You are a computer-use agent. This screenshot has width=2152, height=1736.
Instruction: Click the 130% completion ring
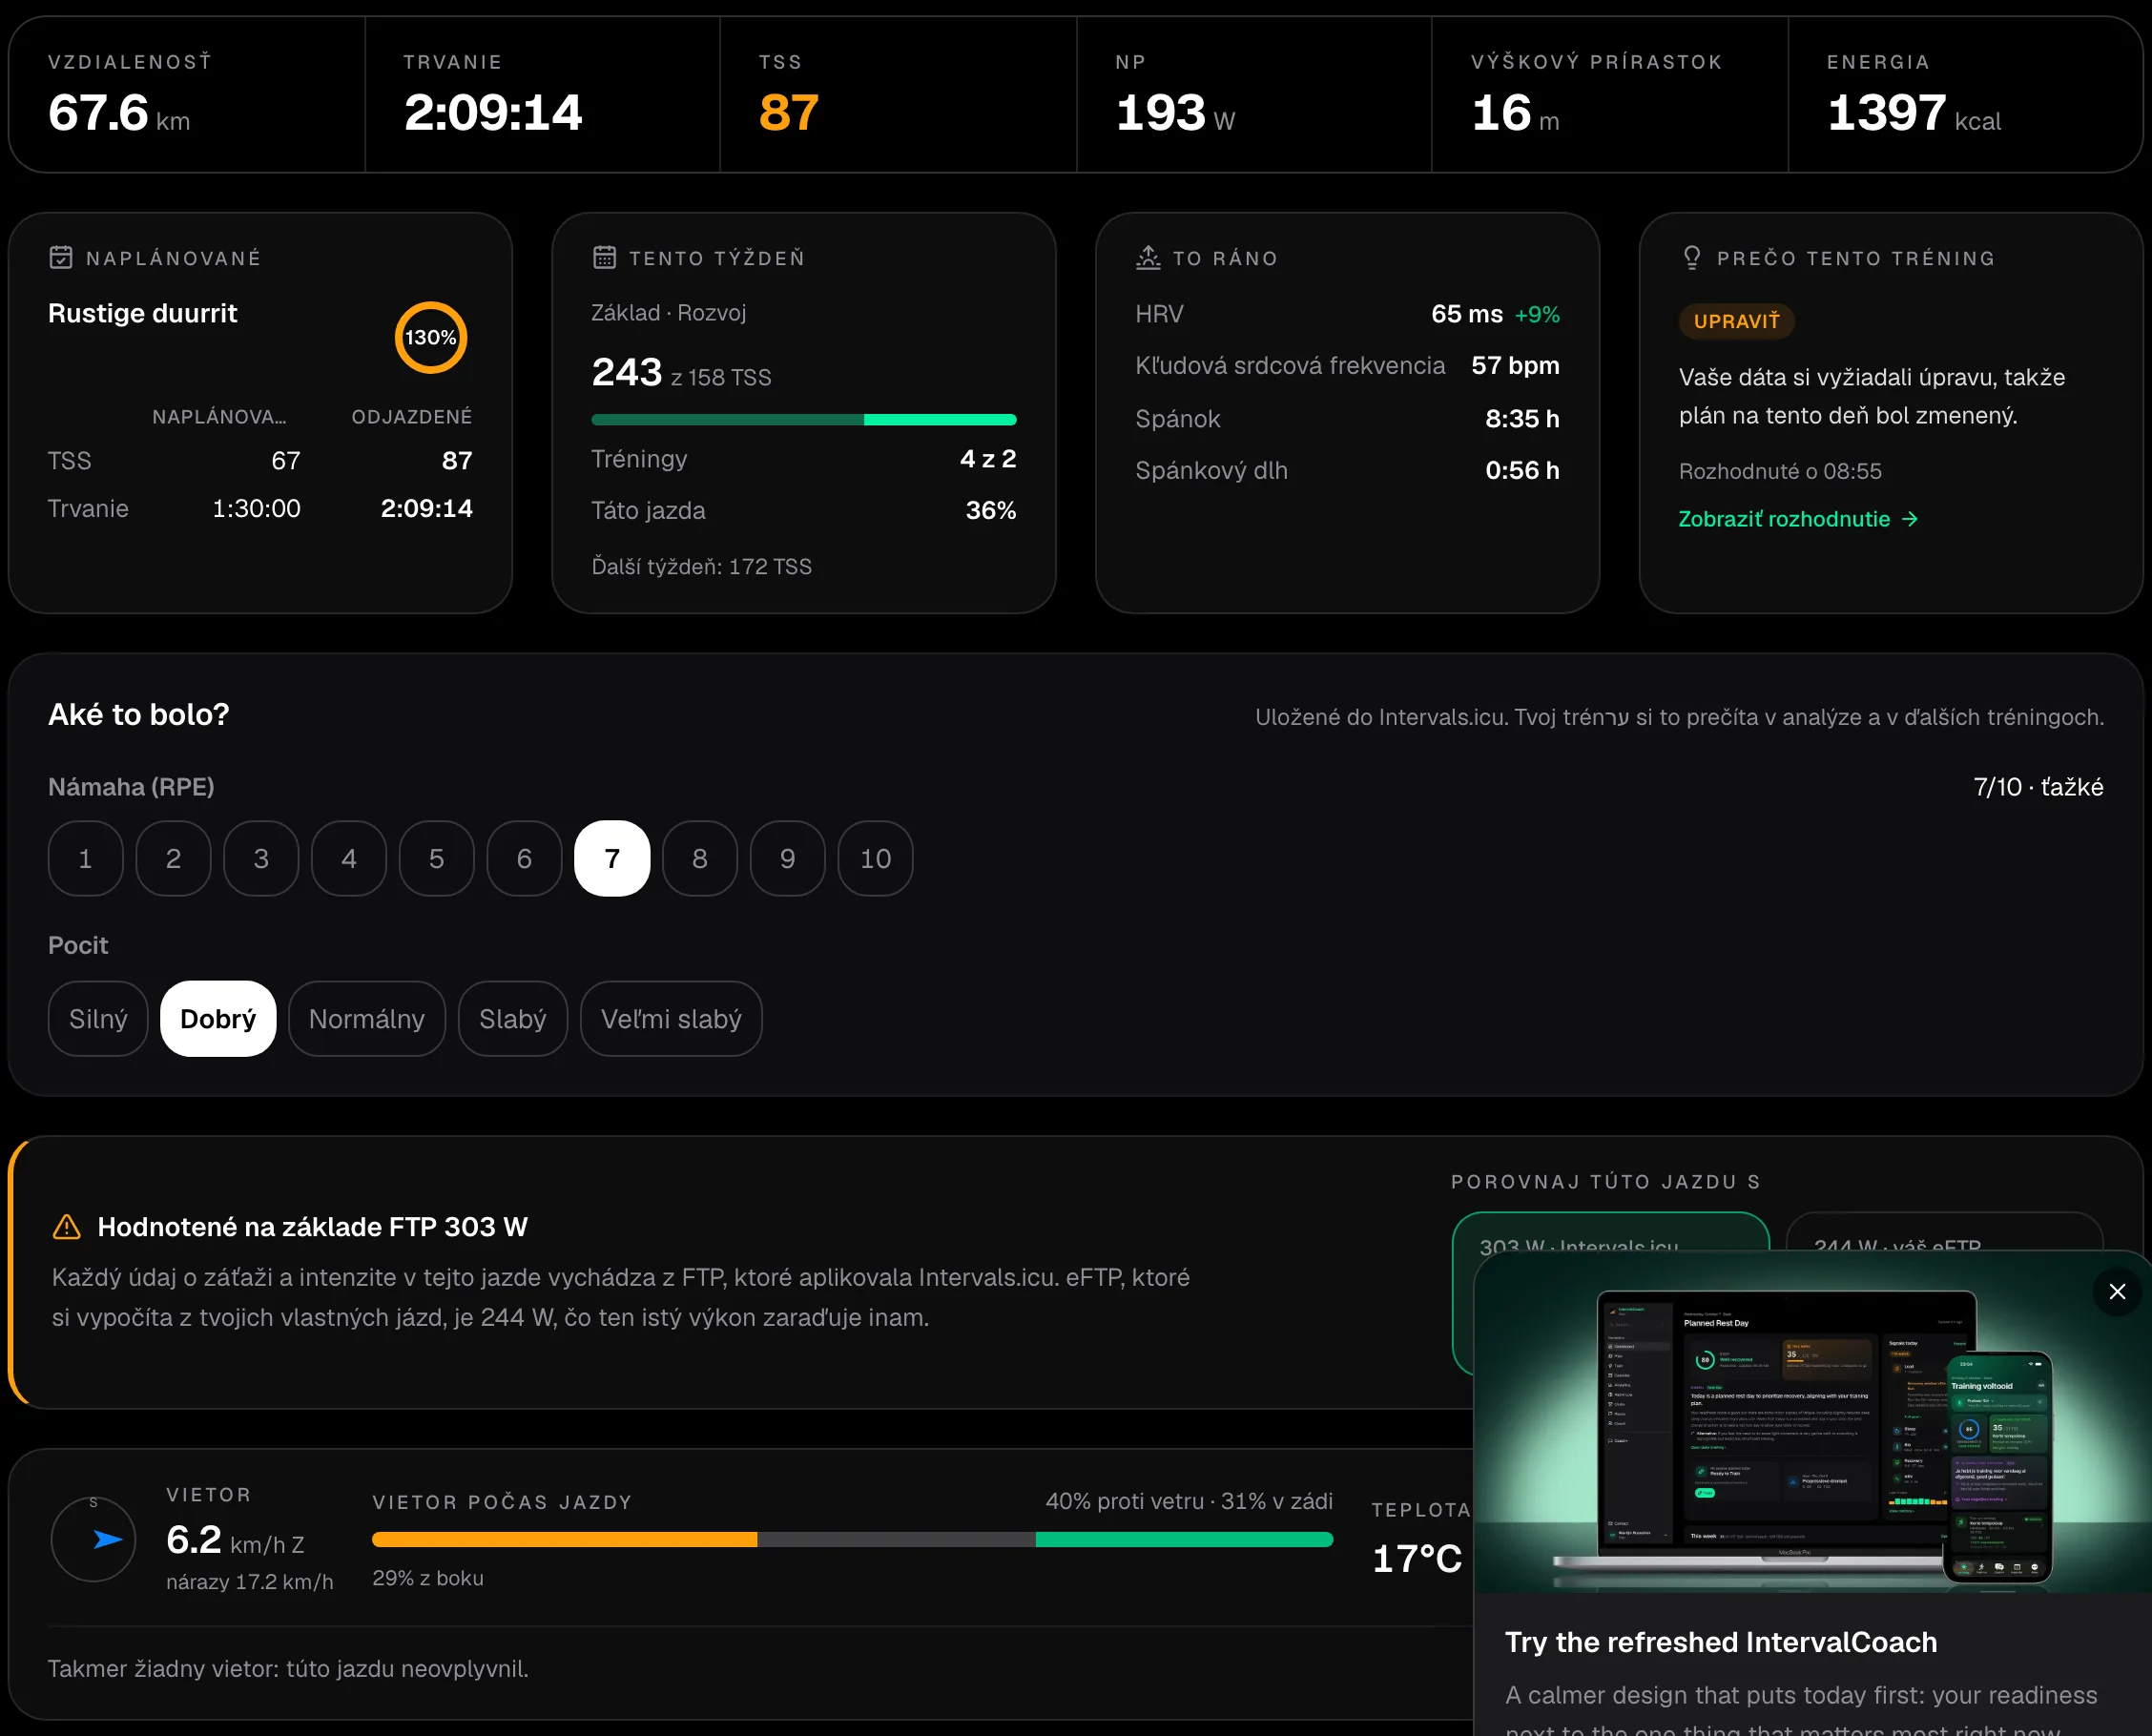430,337
